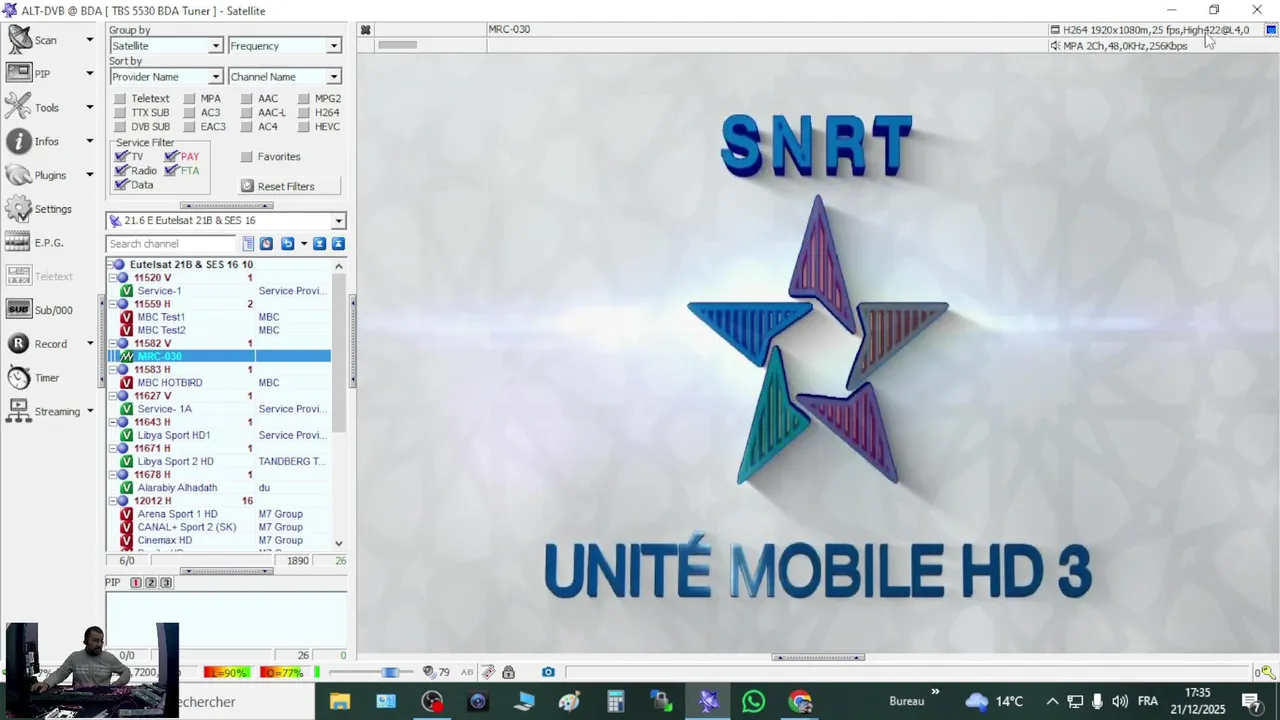Open Chrome from the taskbar

pyautogui.click(x=800, y=702)
